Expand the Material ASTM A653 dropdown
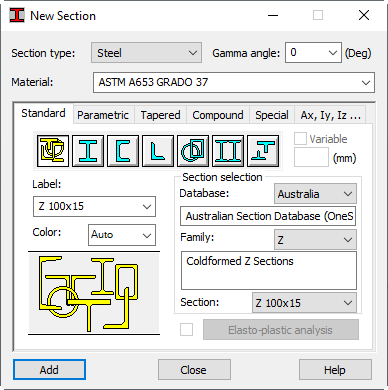This screenshot has width=388, height=390. pyautogui.click(x=234, y=82)
